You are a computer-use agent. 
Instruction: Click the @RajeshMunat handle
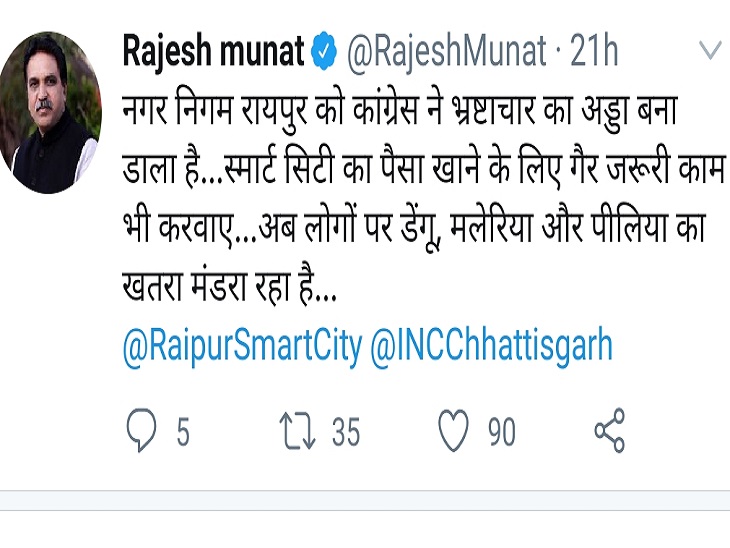[446, 52]
